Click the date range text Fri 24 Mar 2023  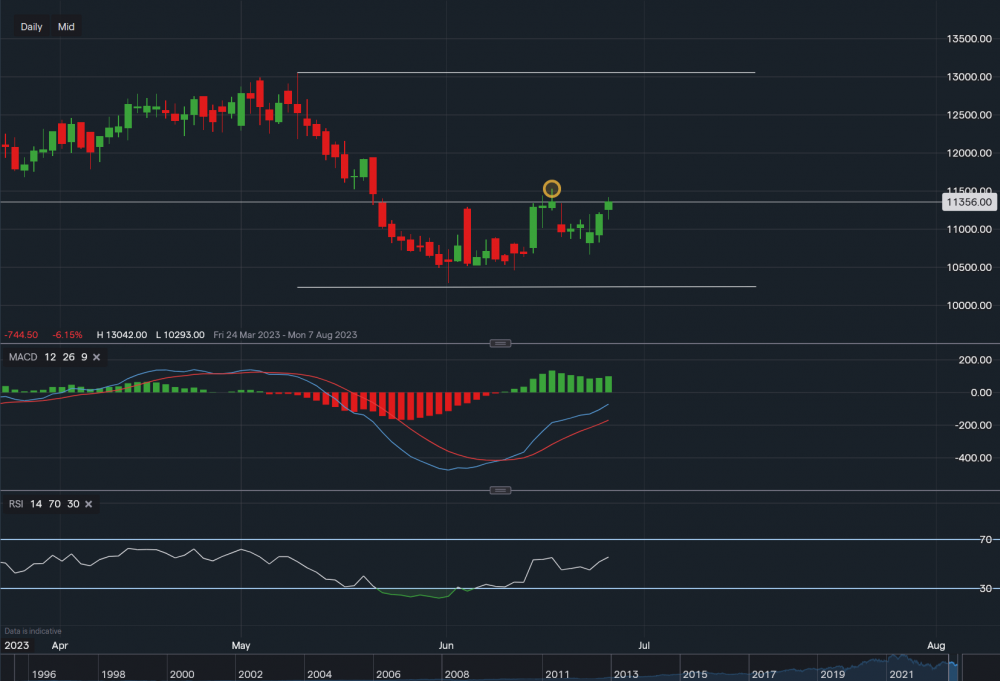click(x=248, y=335)
